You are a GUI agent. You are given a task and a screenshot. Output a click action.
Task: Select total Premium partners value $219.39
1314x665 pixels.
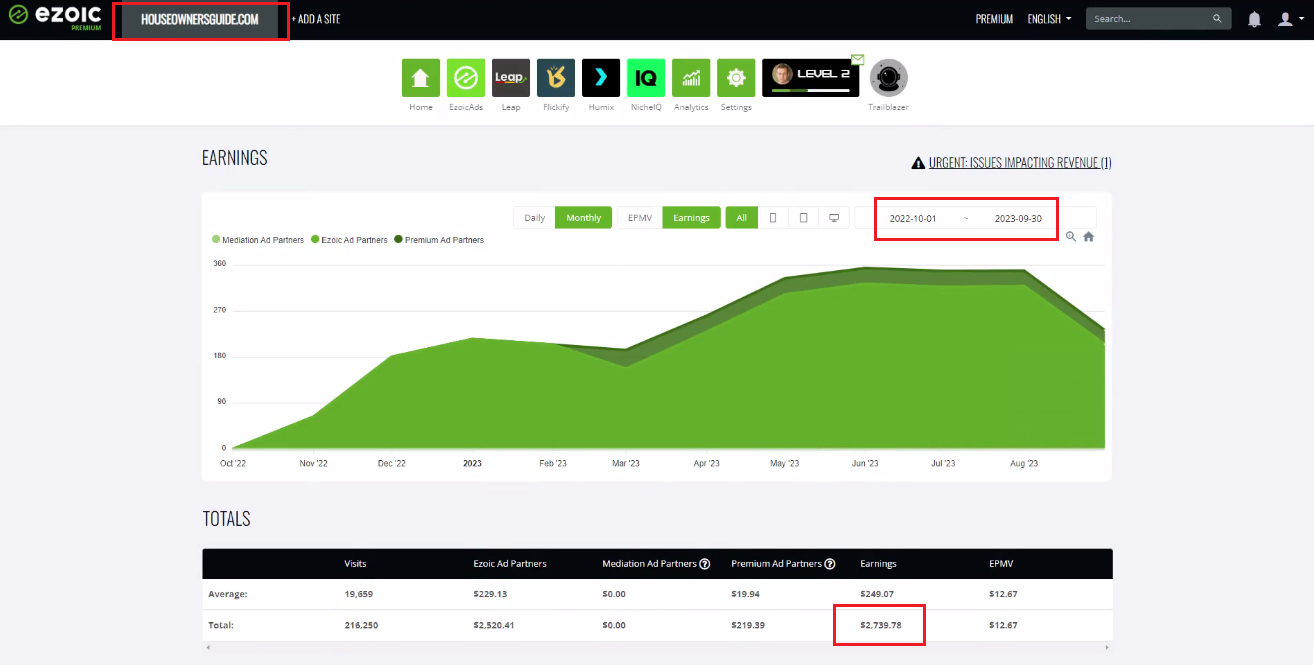pyautogui.click(x=748, y=625)
